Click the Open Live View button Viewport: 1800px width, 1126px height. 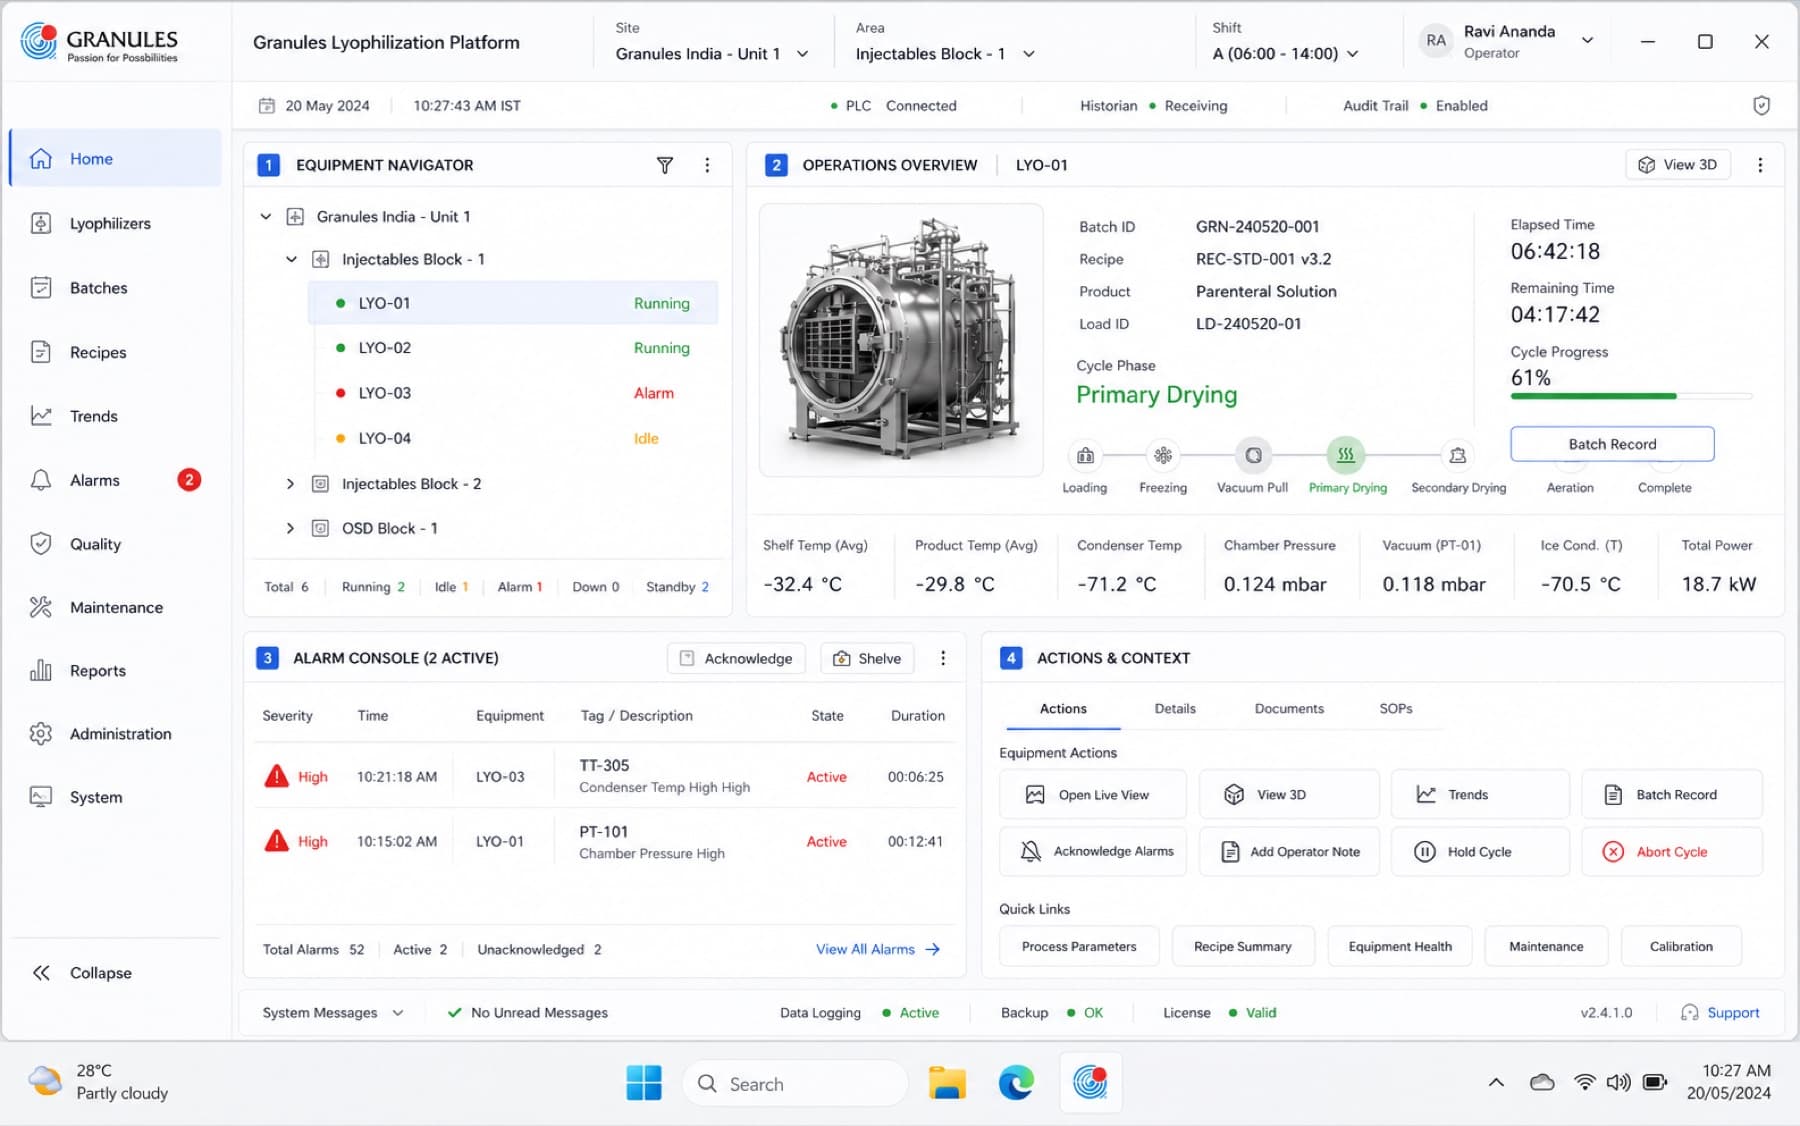click(1092, 794)
